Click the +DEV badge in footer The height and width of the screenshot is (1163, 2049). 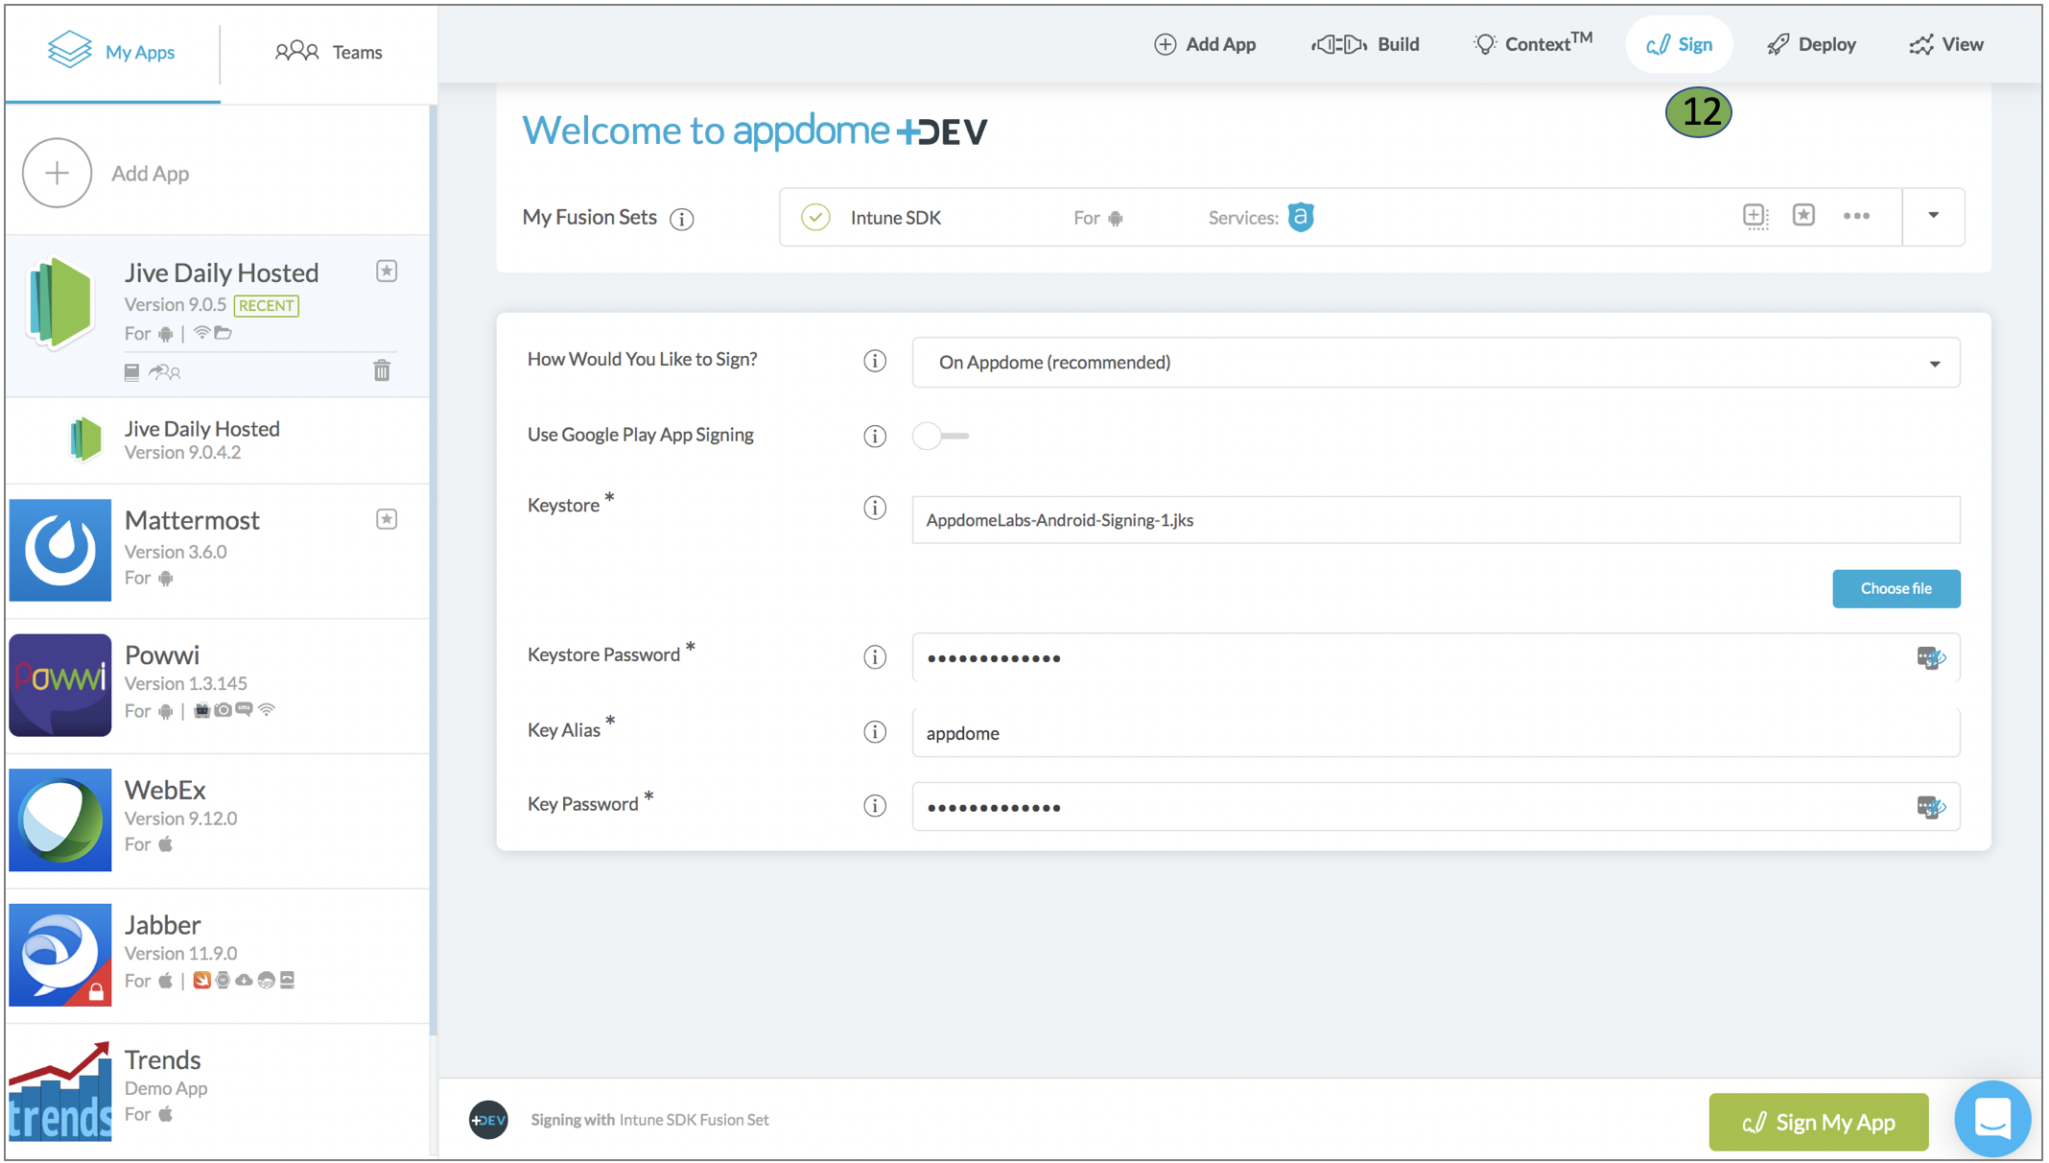click(x=489, y=1120)
